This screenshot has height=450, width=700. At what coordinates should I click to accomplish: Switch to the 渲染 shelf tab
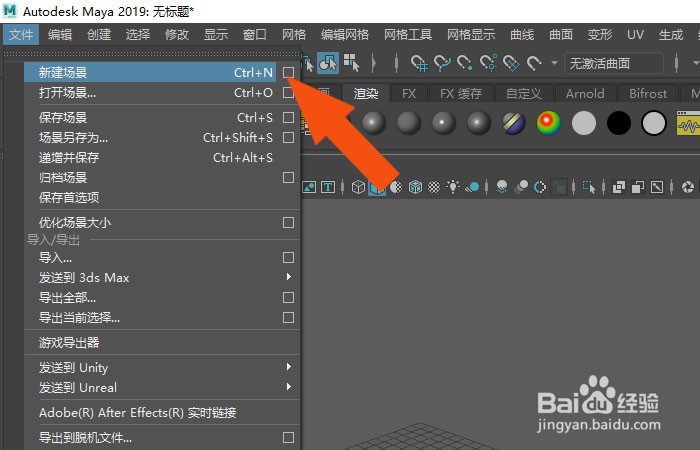(366, 93)
